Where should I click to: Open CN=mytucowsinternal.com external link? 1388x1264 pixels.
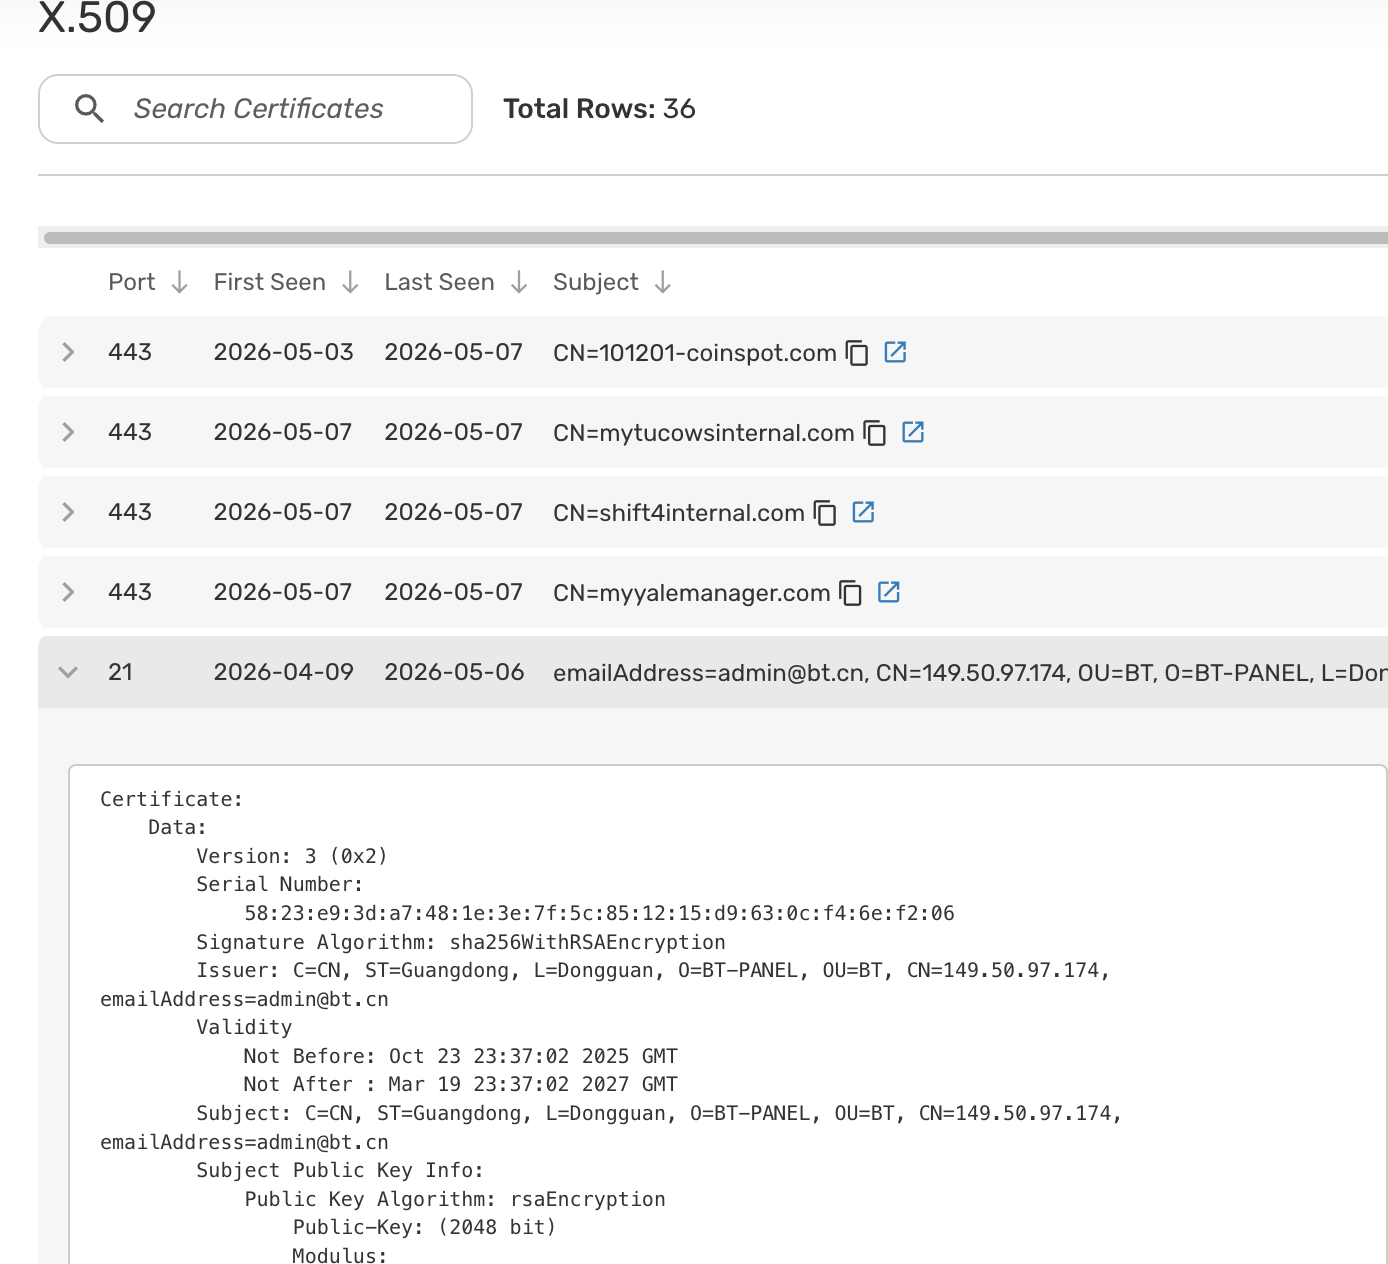point(913,432)
